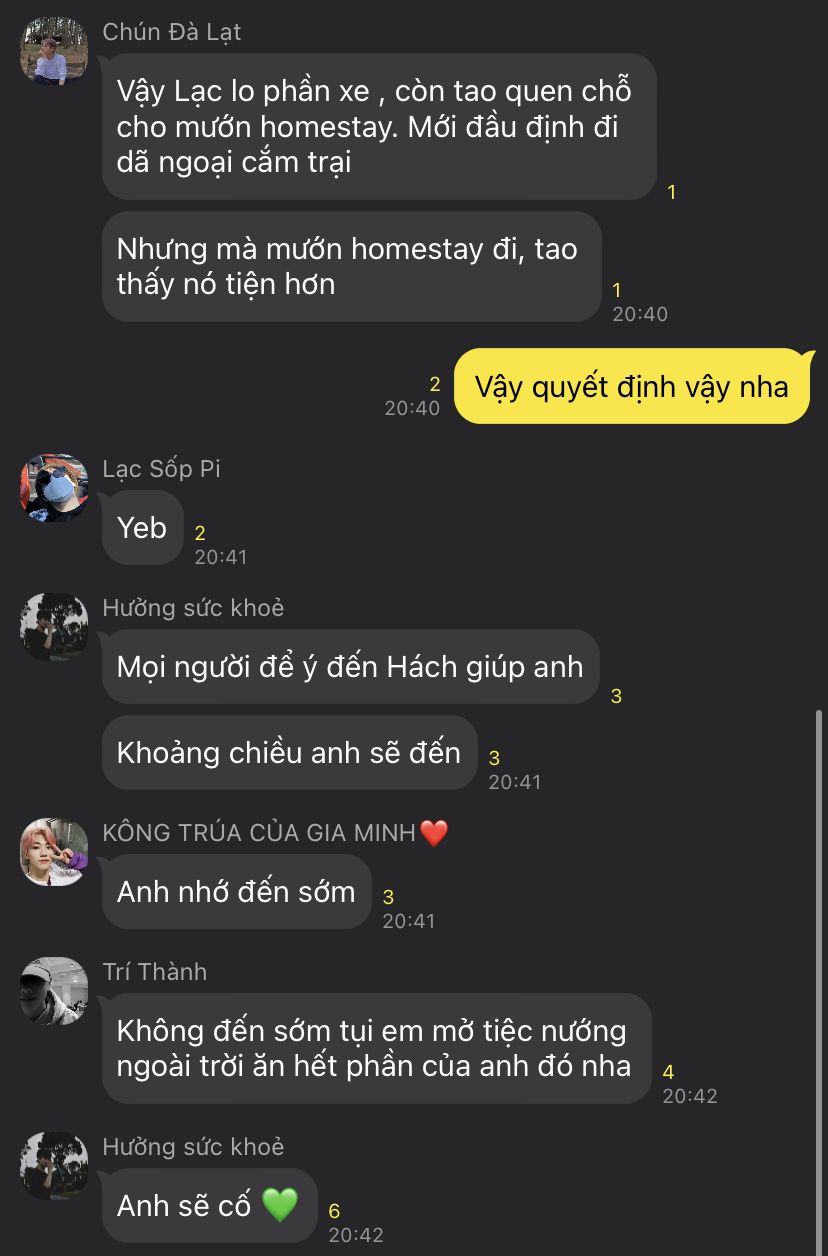Tap 'Khoảng chiều anh sẽ đến' bubble
Screen dimensions: 828x1256
(290, 753)
